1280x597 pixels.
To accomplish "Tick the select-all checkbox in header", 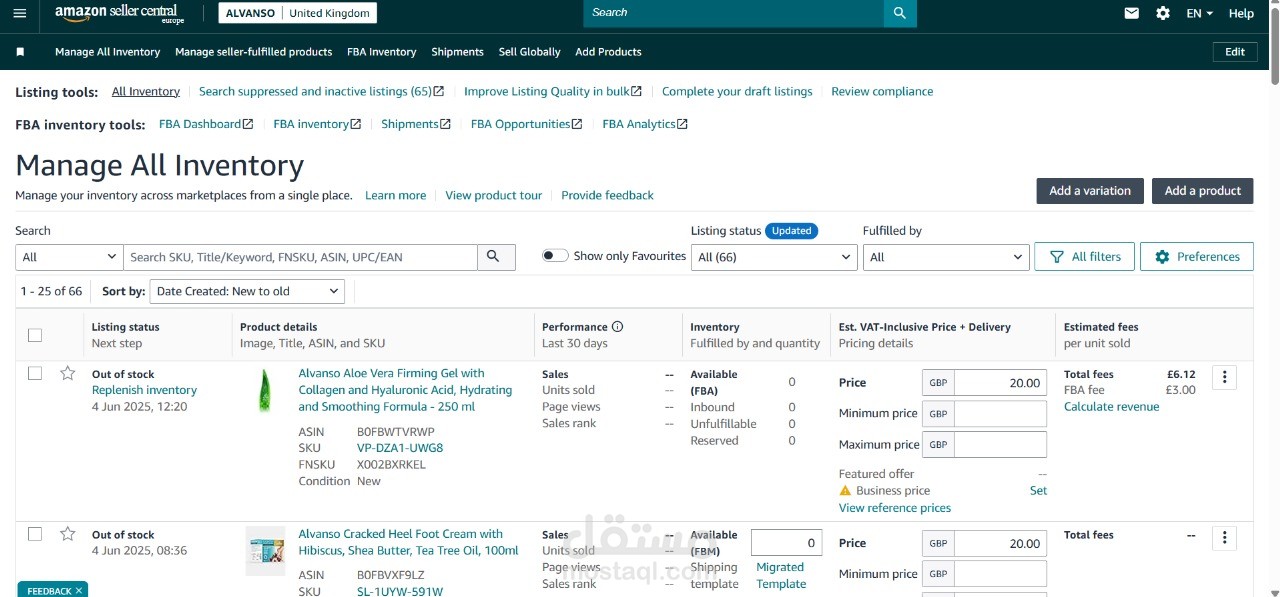I will click(35, 335).
